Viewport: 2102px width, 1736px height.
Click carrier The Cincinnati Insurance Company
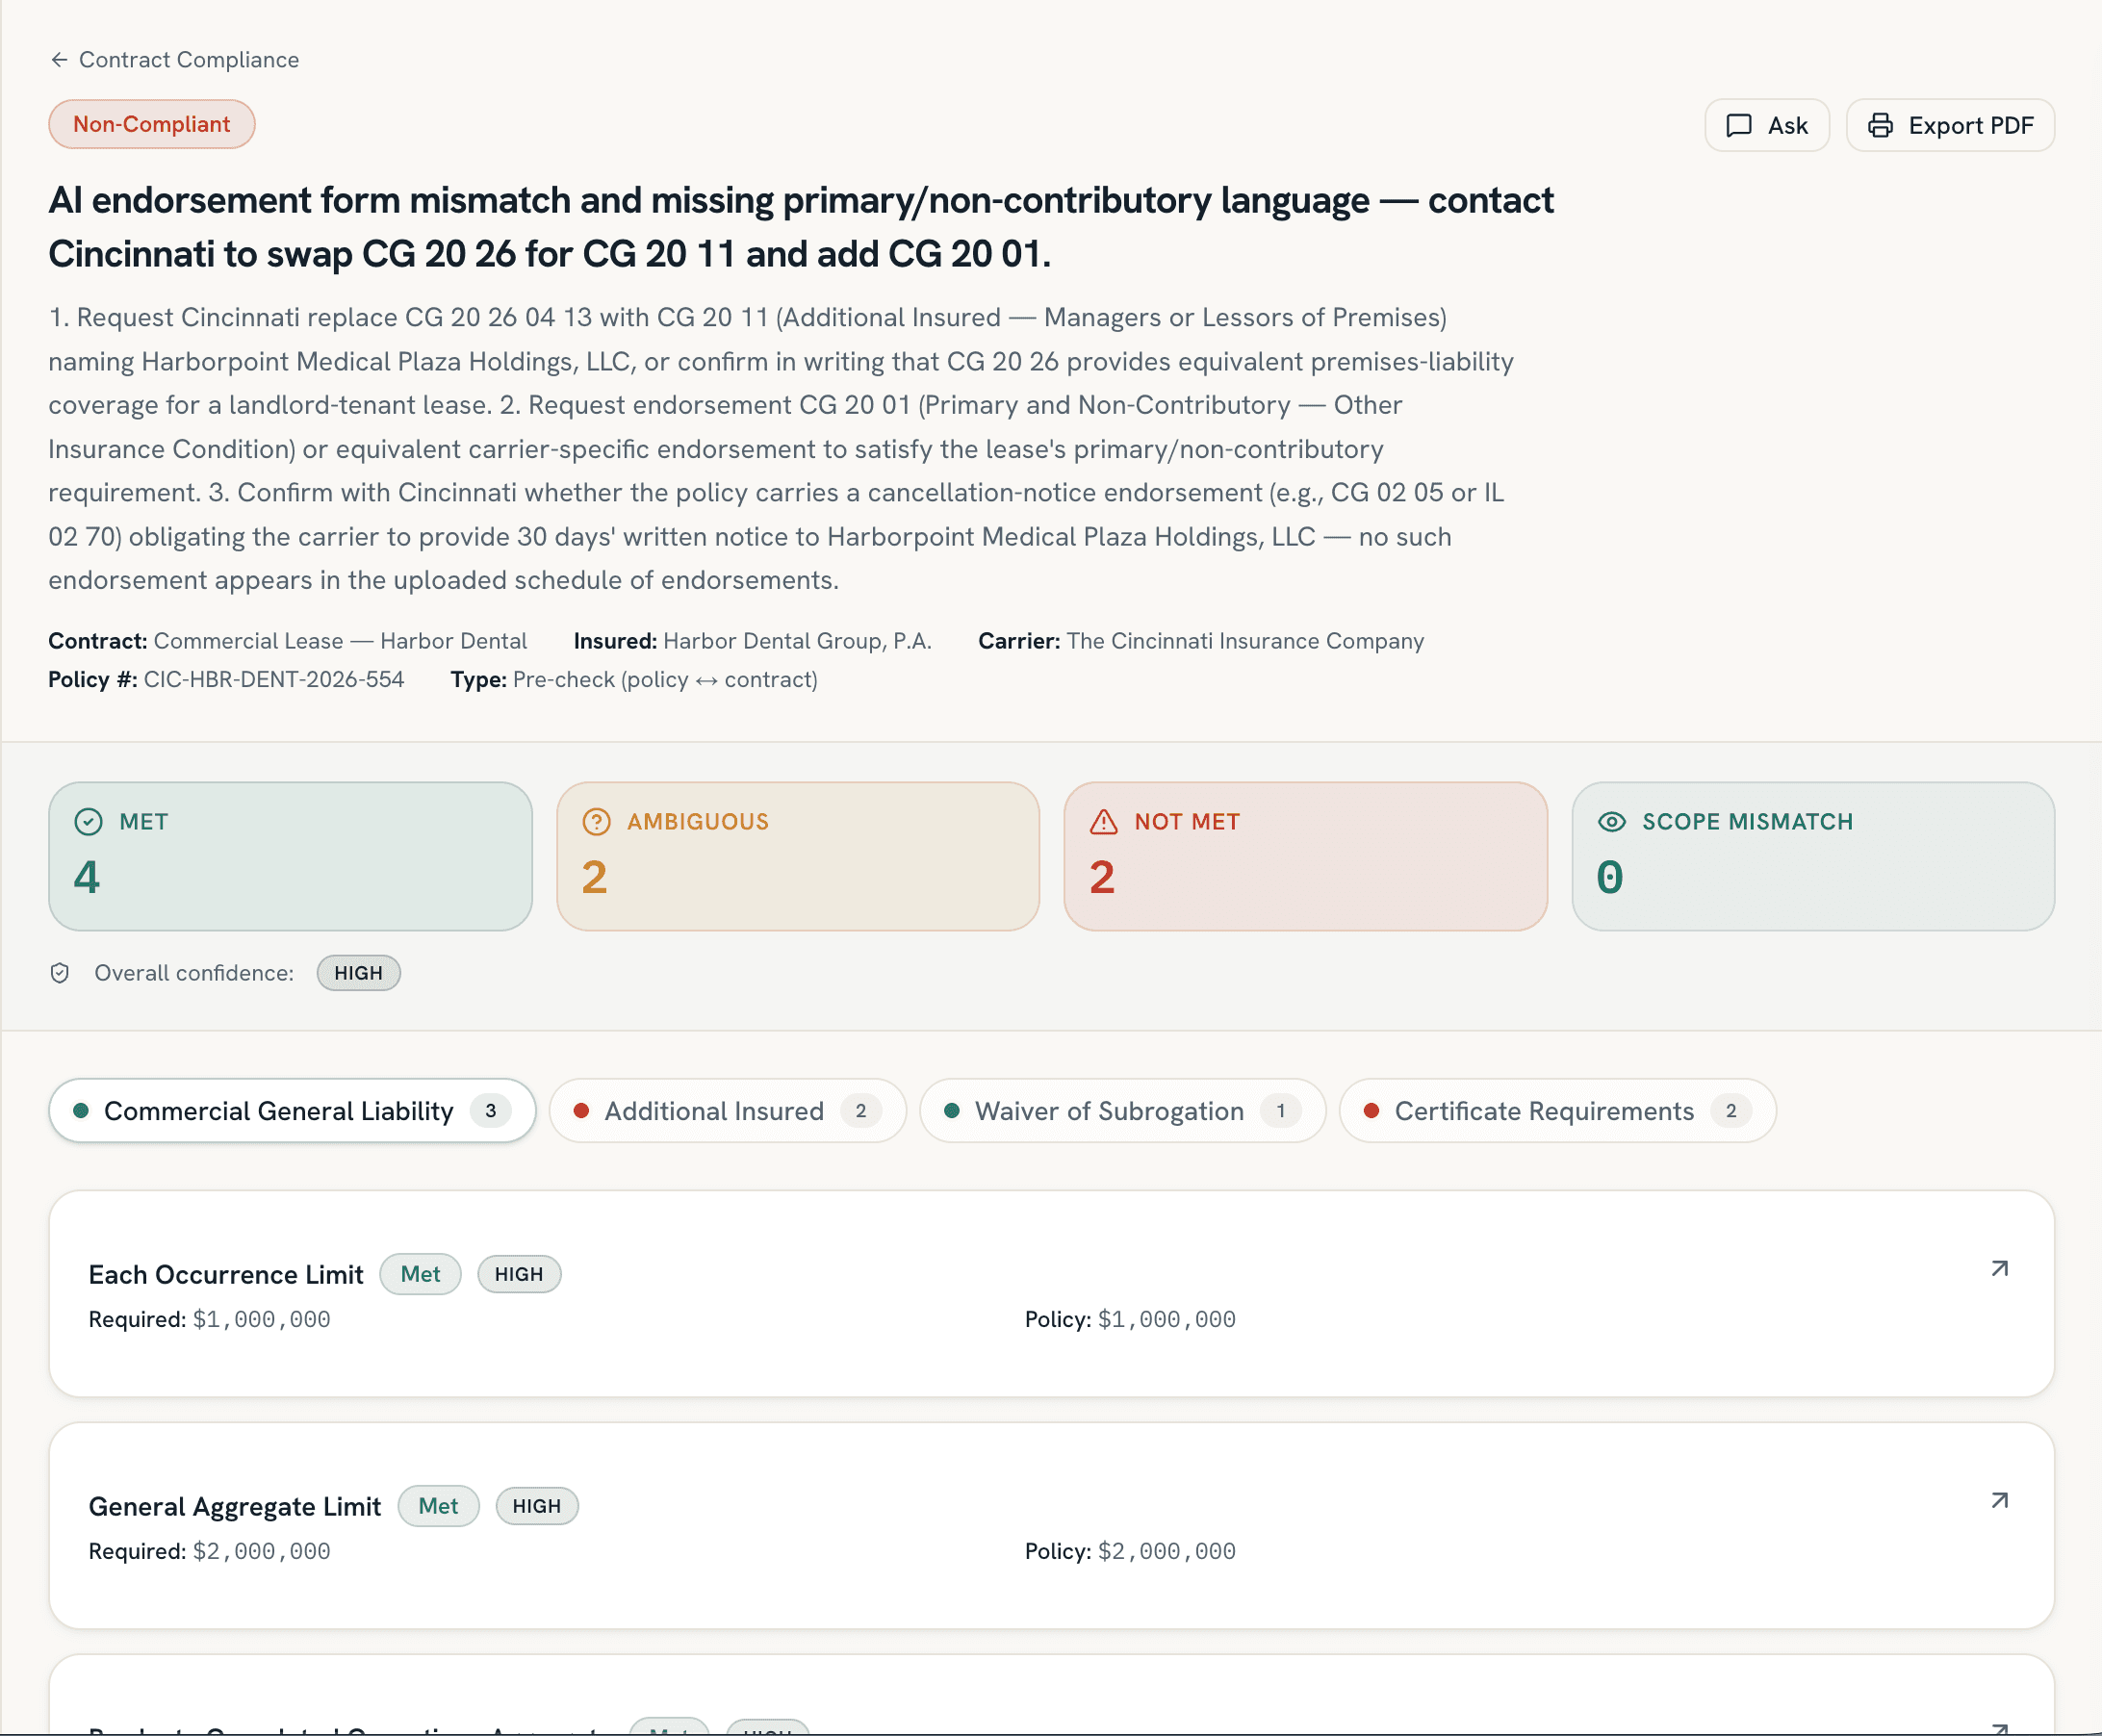1245,641
